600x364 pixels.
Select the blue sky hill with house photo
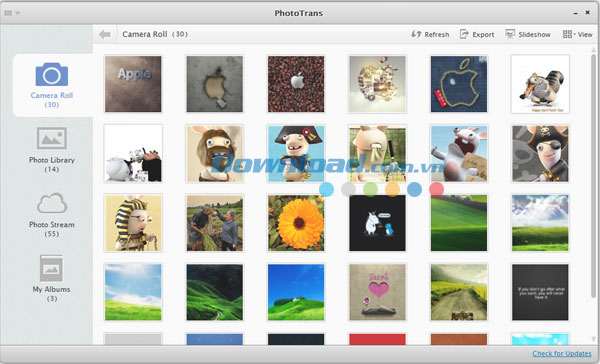[296, 292]
